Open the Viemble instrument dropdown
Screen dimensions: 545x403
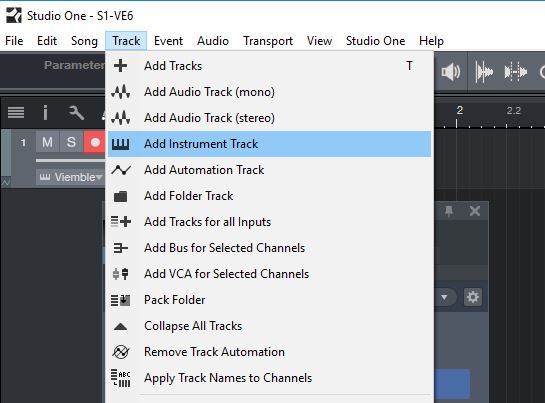[x=71, y=177]
